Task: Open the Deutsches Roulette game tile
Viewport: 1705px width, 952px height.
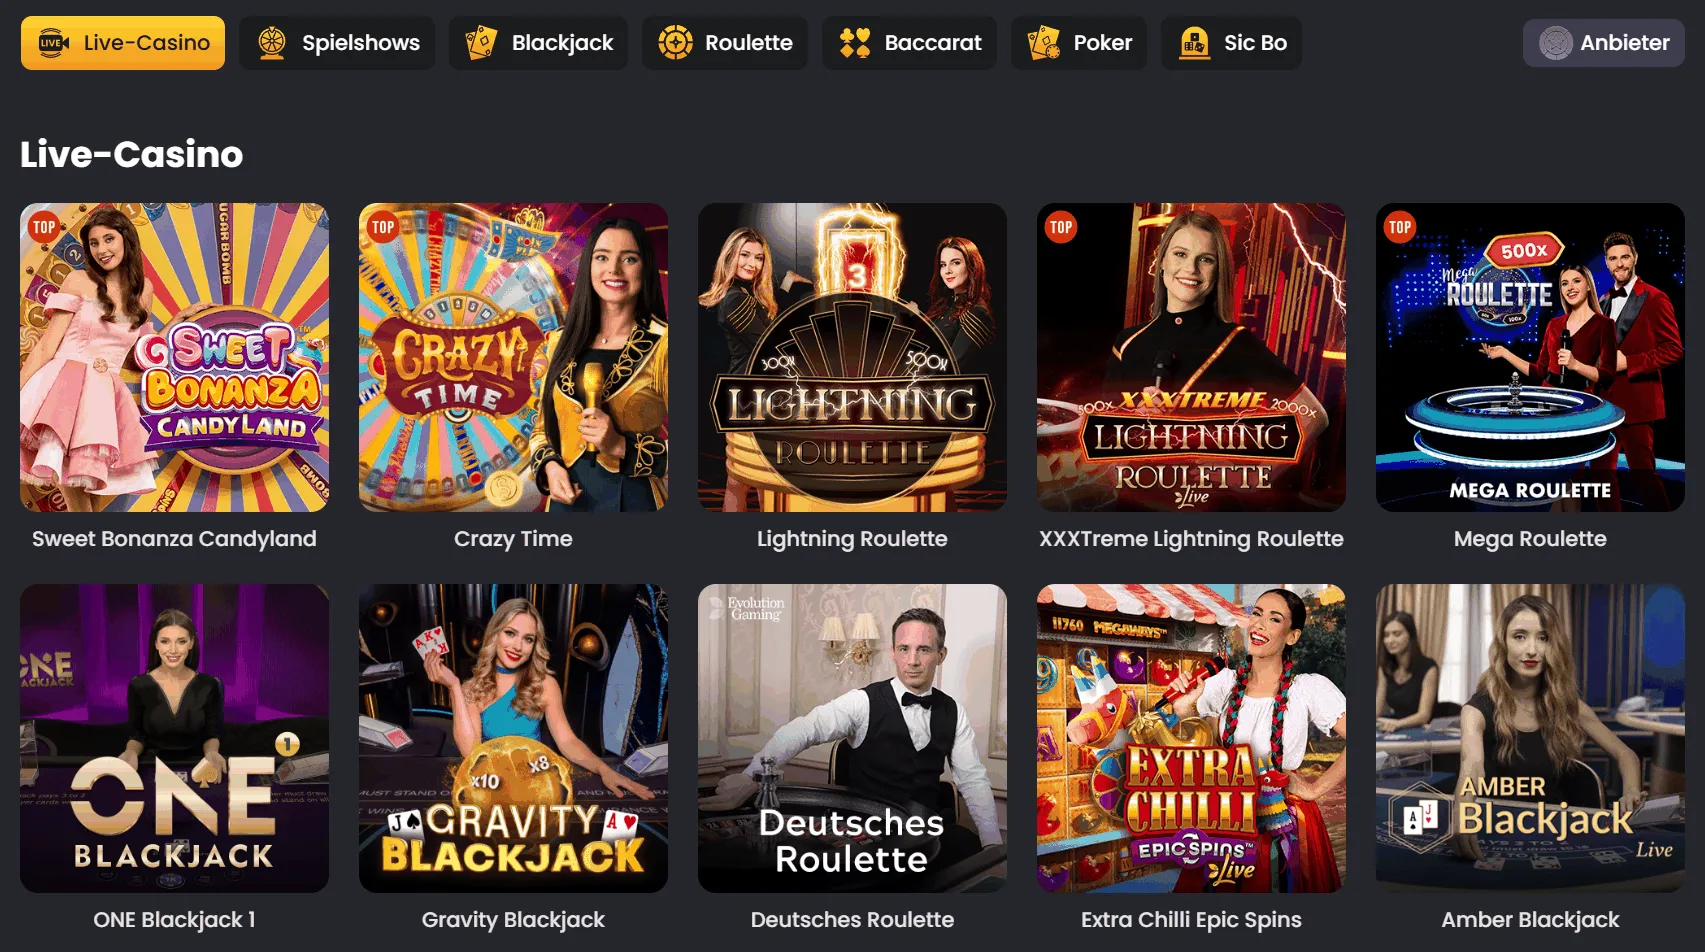Action: pyautogui.click(x=852, y=738)
